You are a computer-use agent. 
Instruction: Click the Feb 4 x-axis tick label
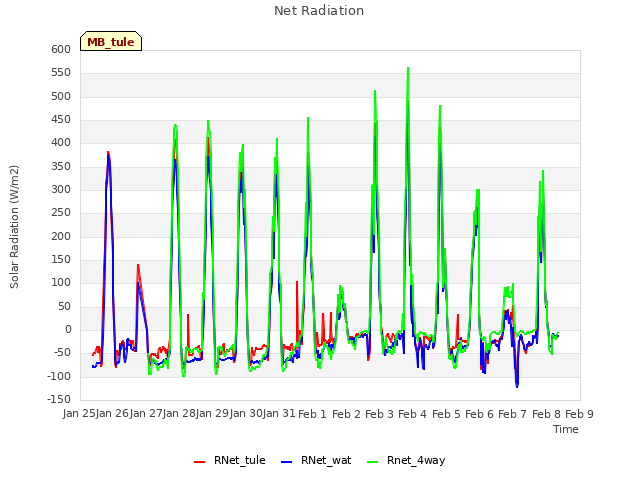[x=412, y=414]
